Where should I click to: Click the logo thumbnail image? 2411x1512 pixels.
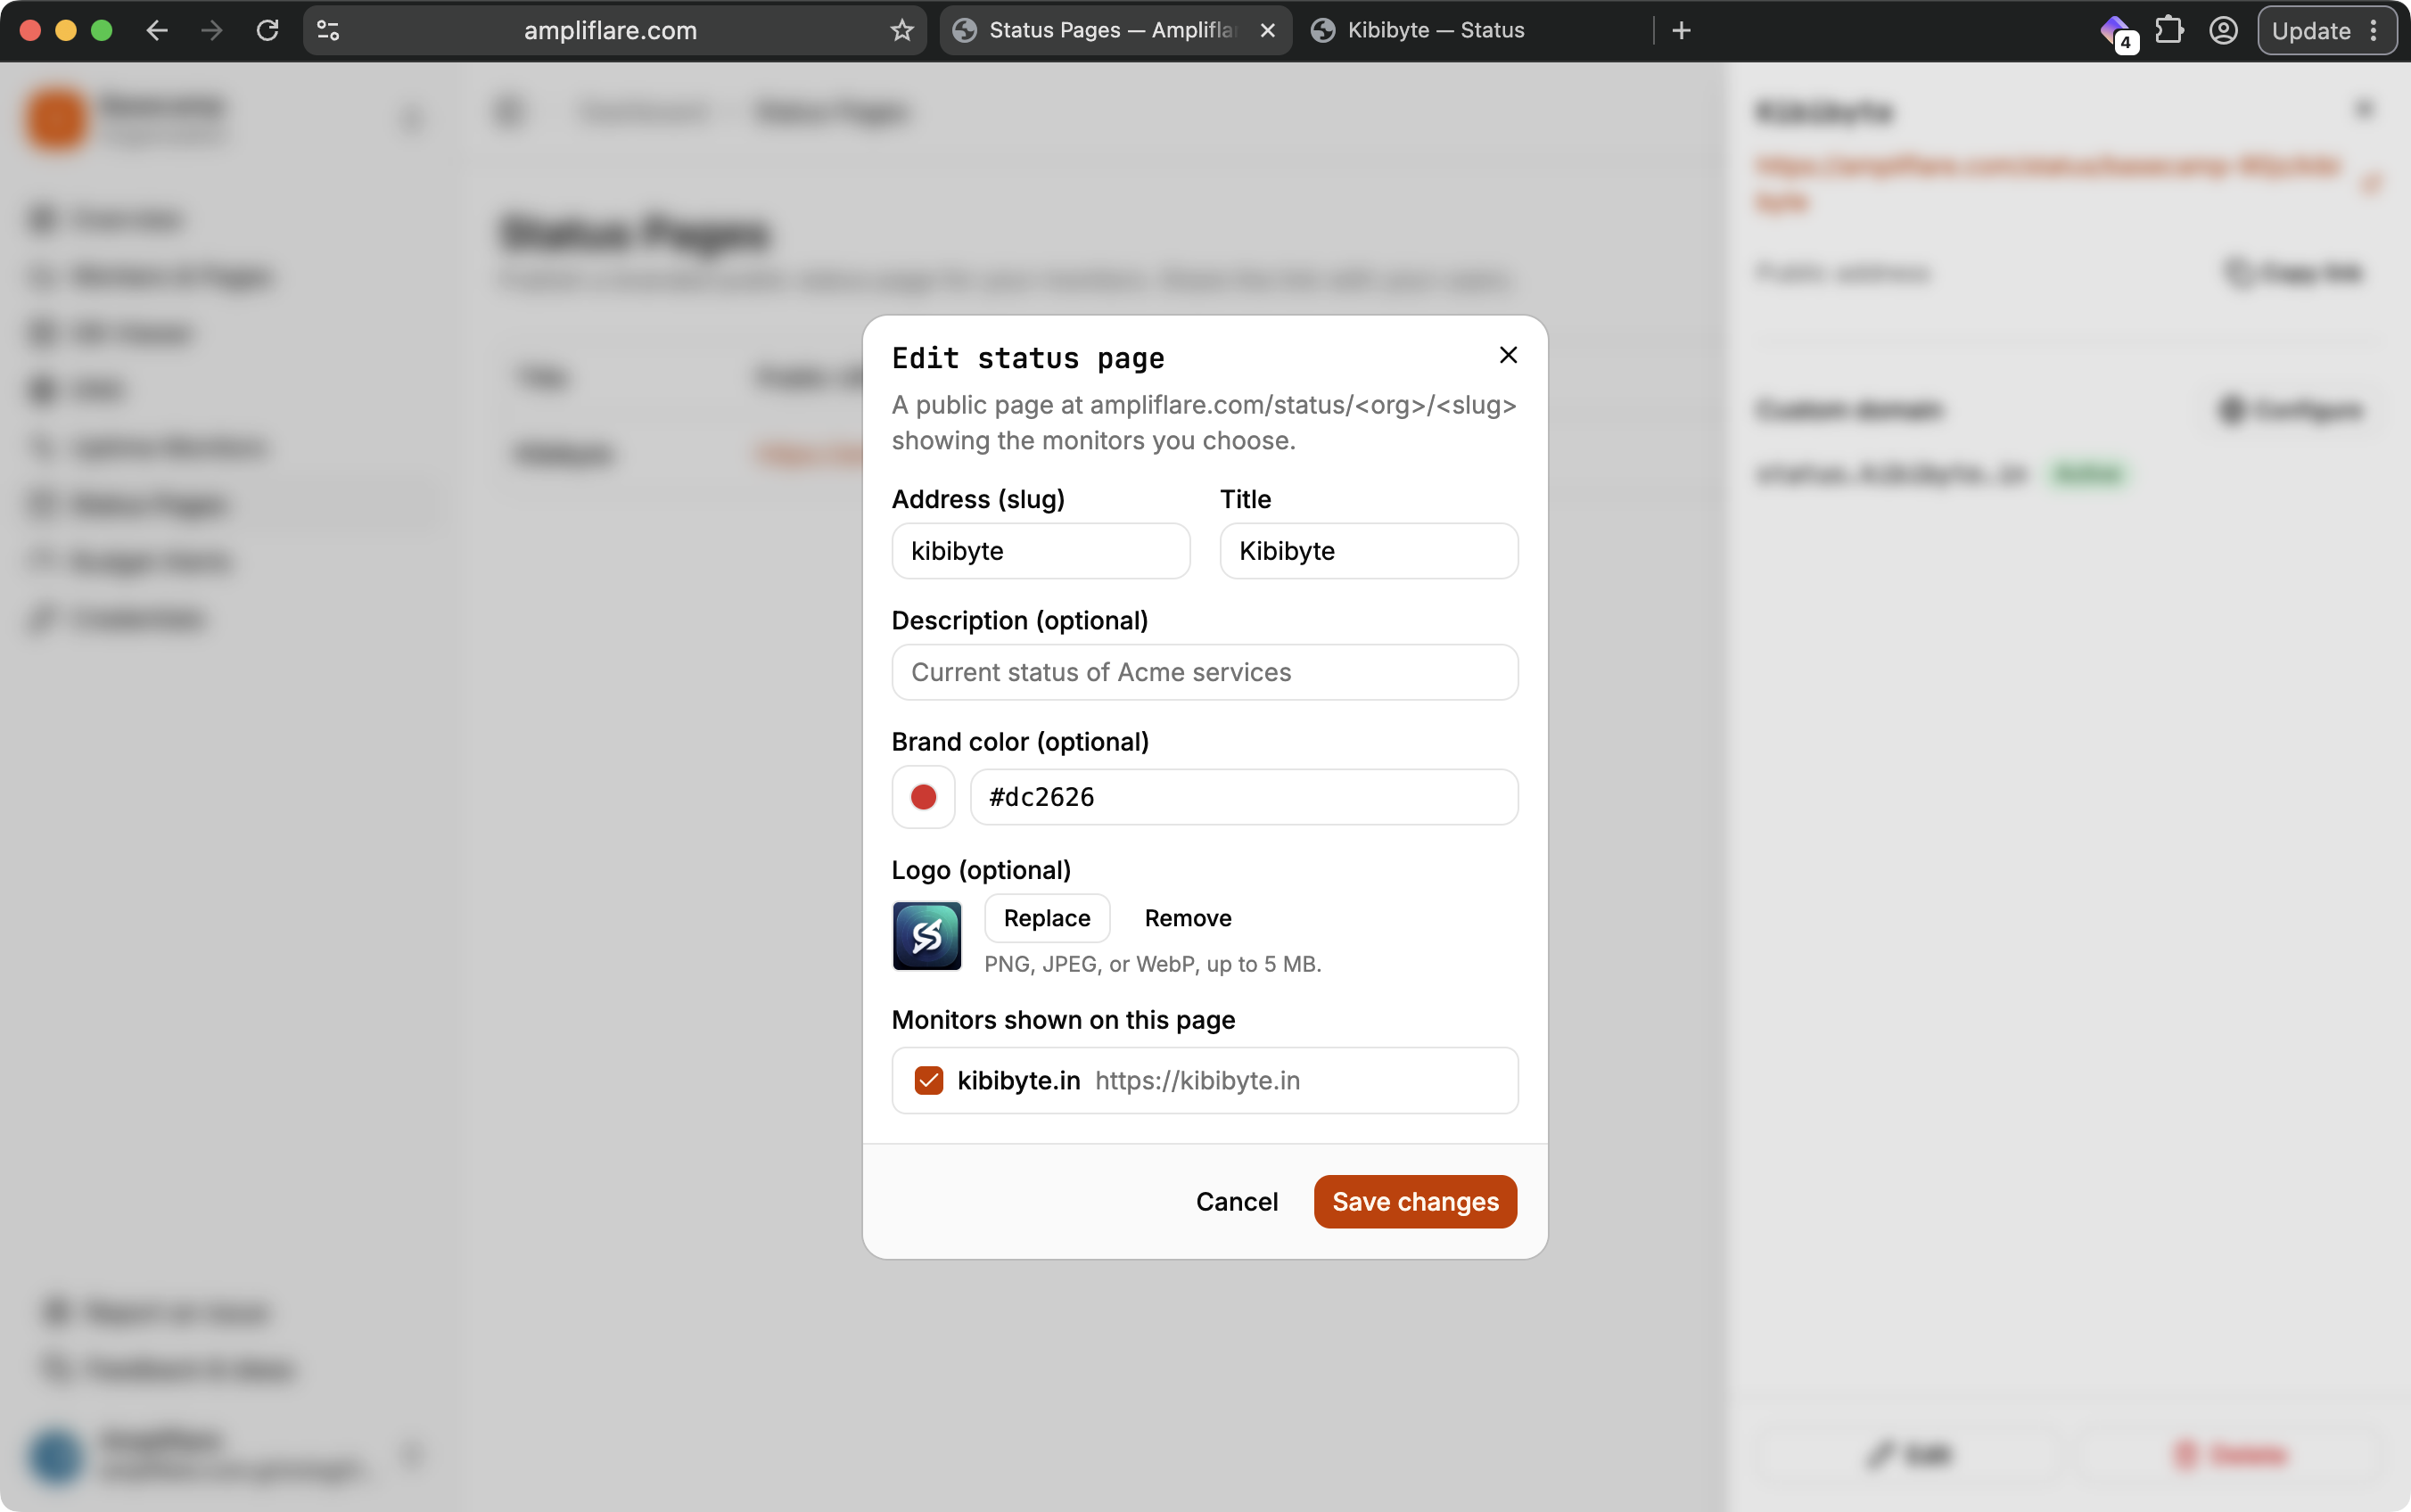926,936
